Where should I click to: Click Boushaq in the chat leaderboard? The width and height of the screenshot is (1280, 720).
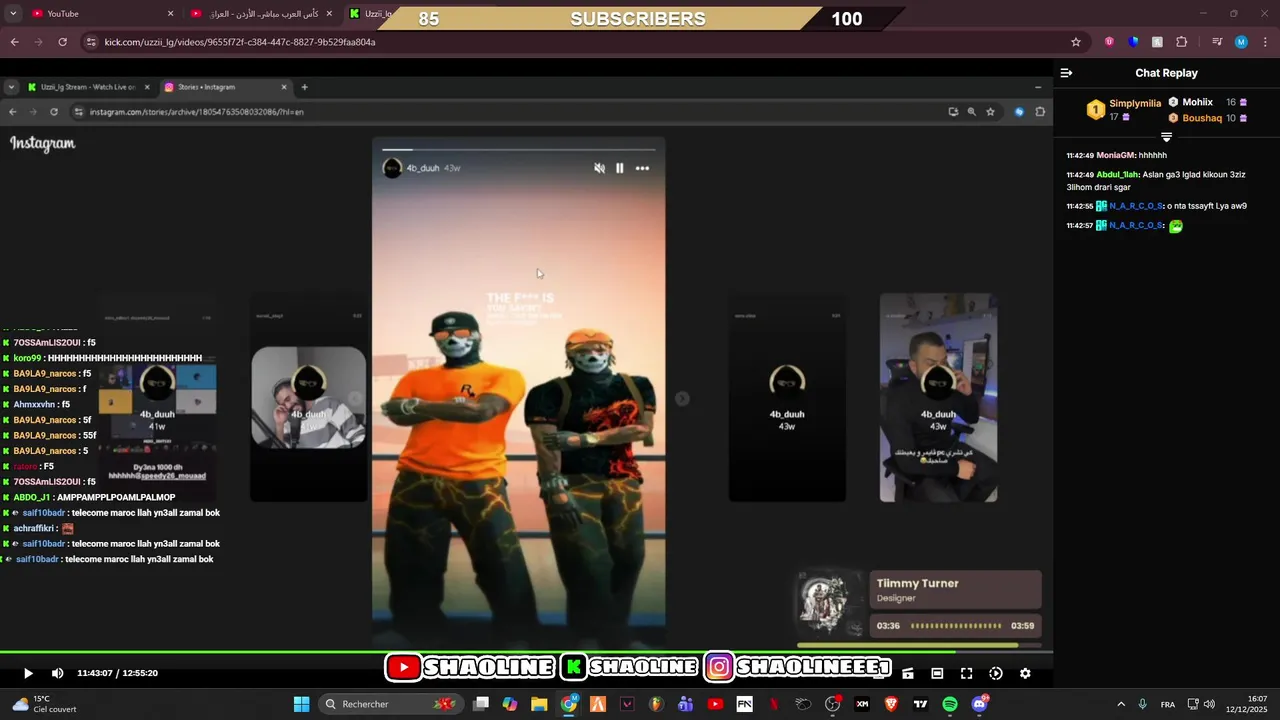point(1202,118)
